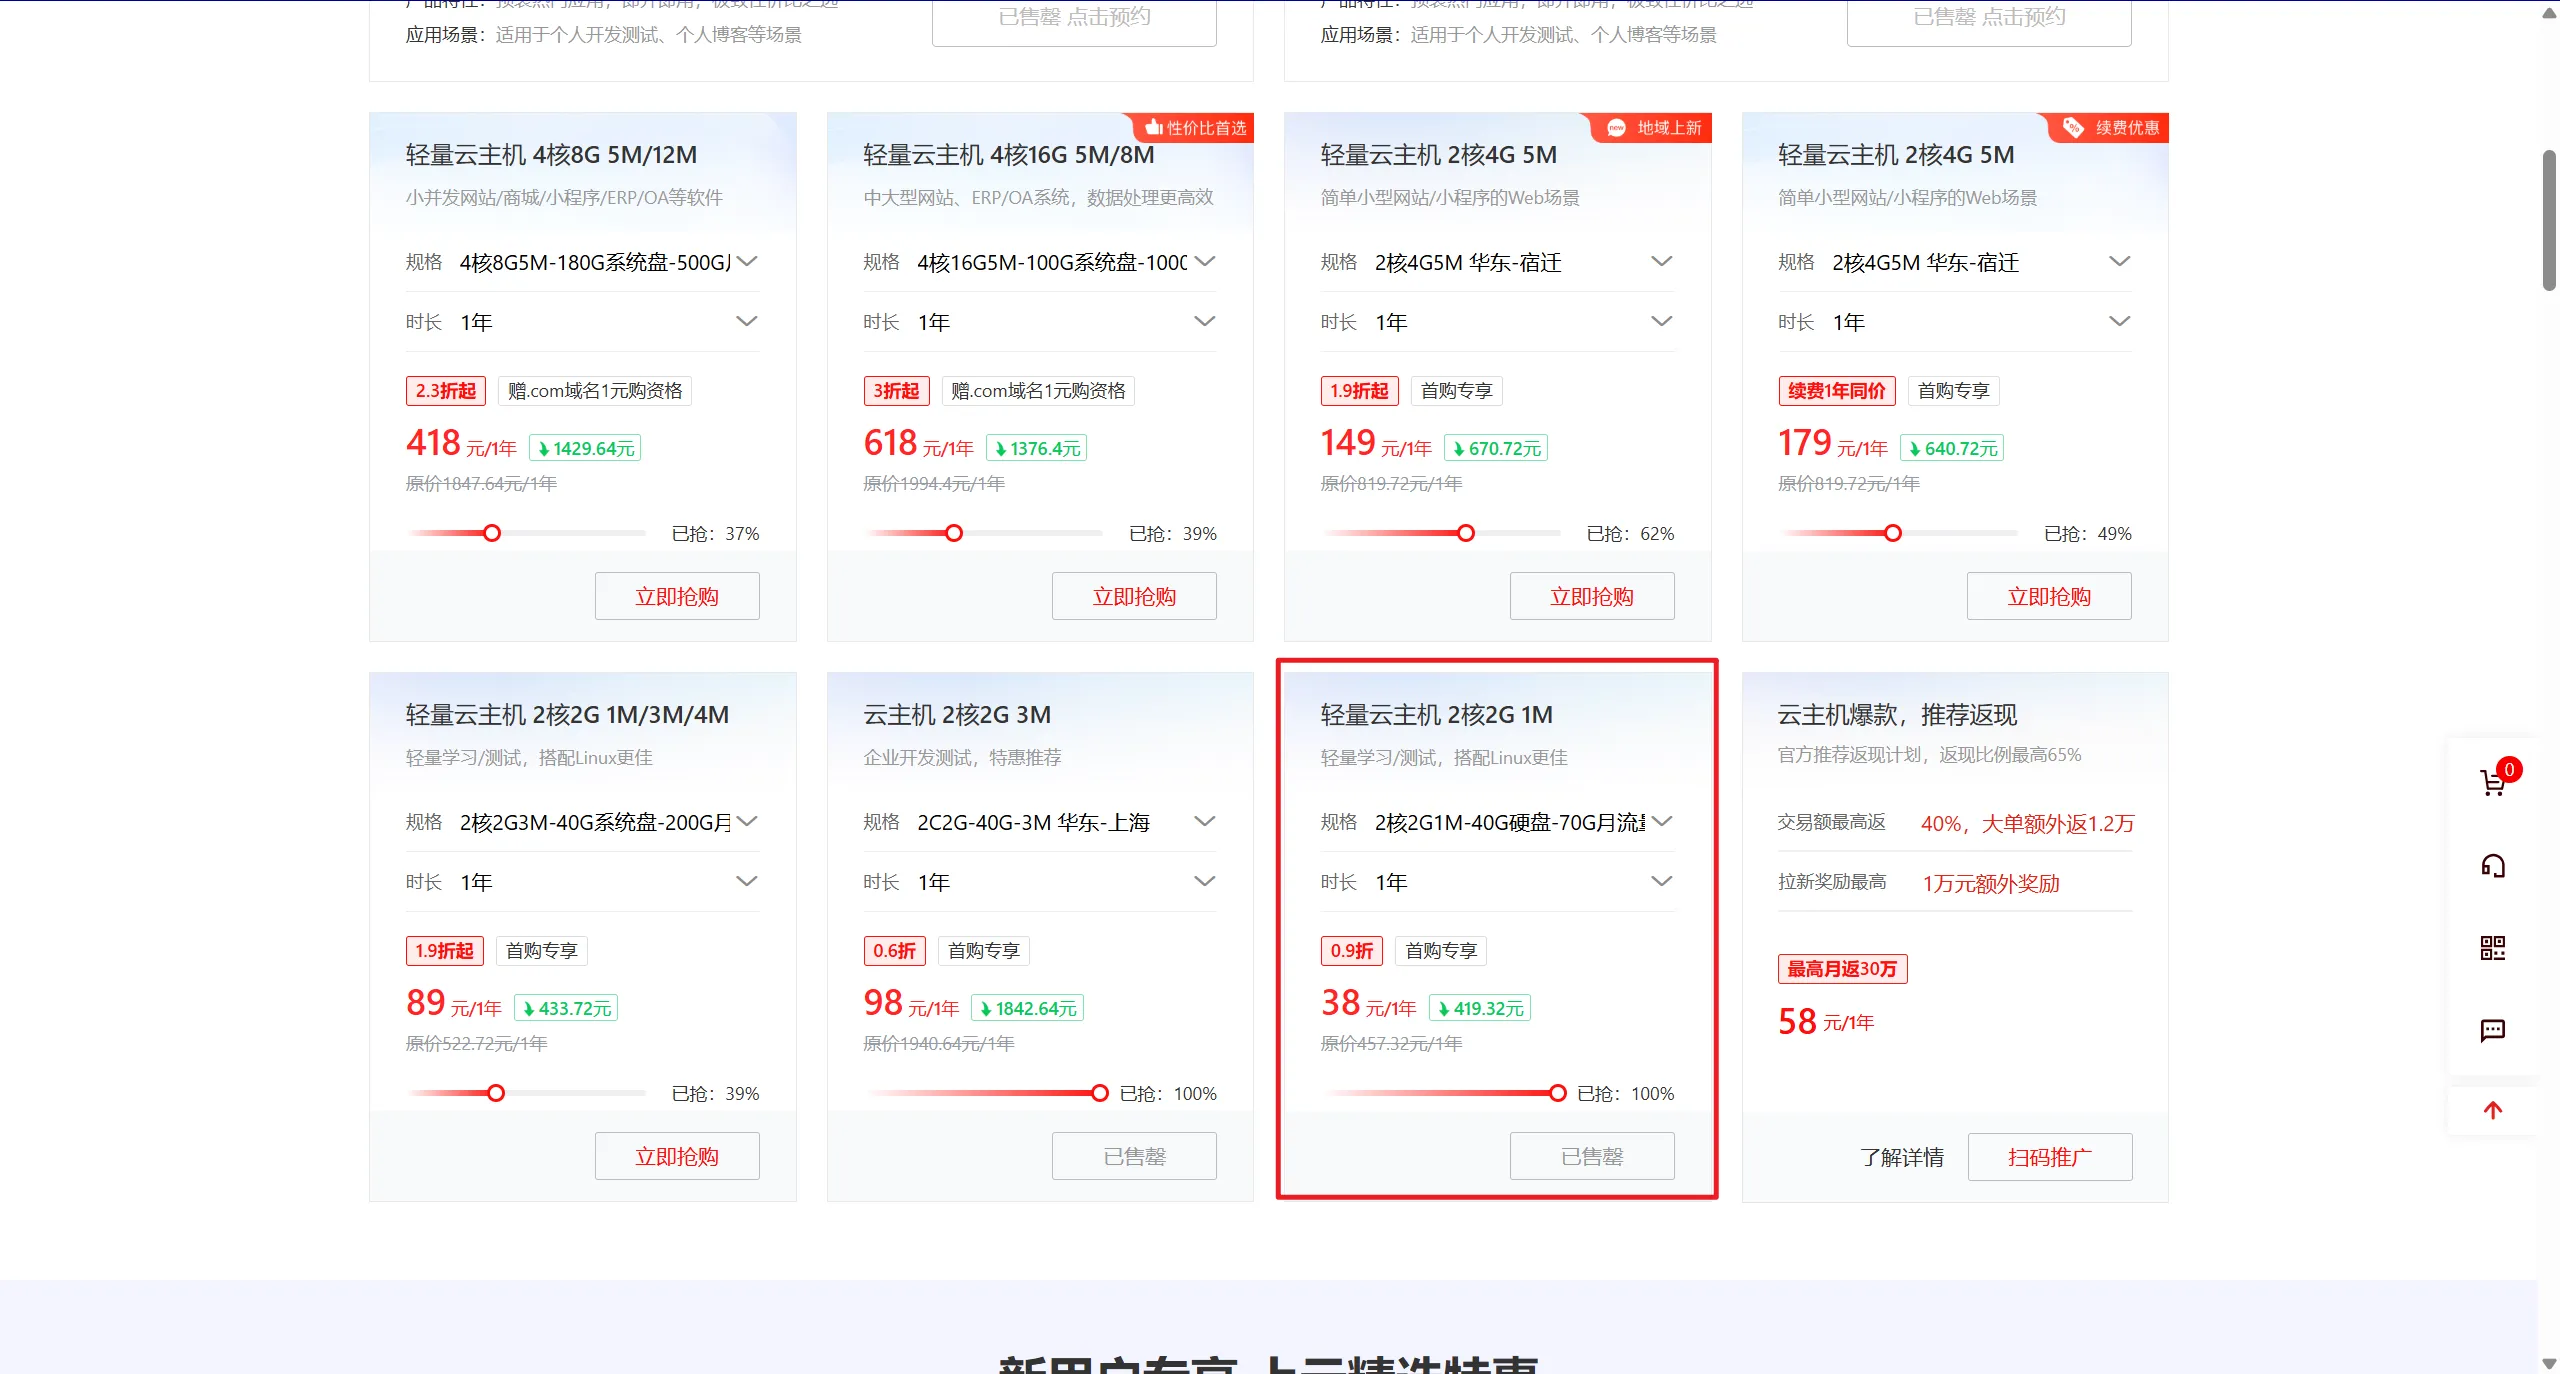This screenshot has height=1374, width=2560.
Task: Click the 续费优惠 tag badge
Action: (x=2111, y=128)
